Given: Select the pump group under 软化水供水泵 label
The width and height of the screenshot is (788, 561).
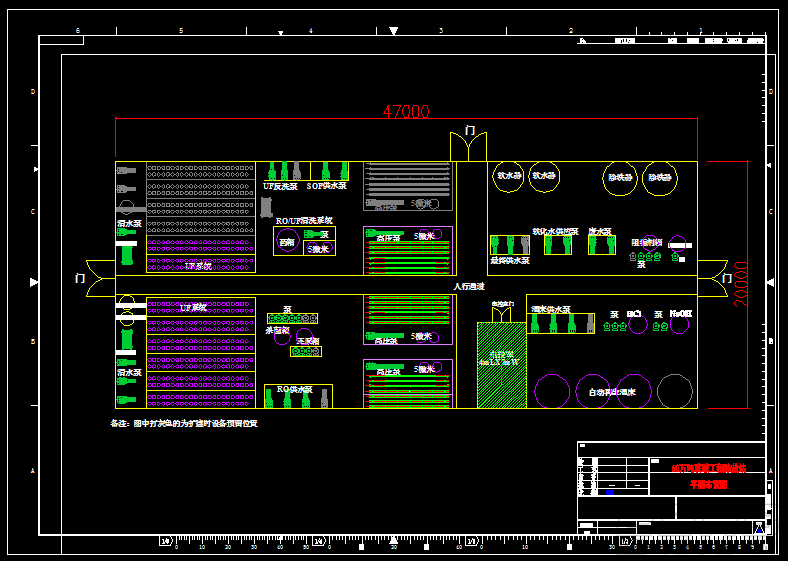Looking at the screenshot, I should coord(558,245).
